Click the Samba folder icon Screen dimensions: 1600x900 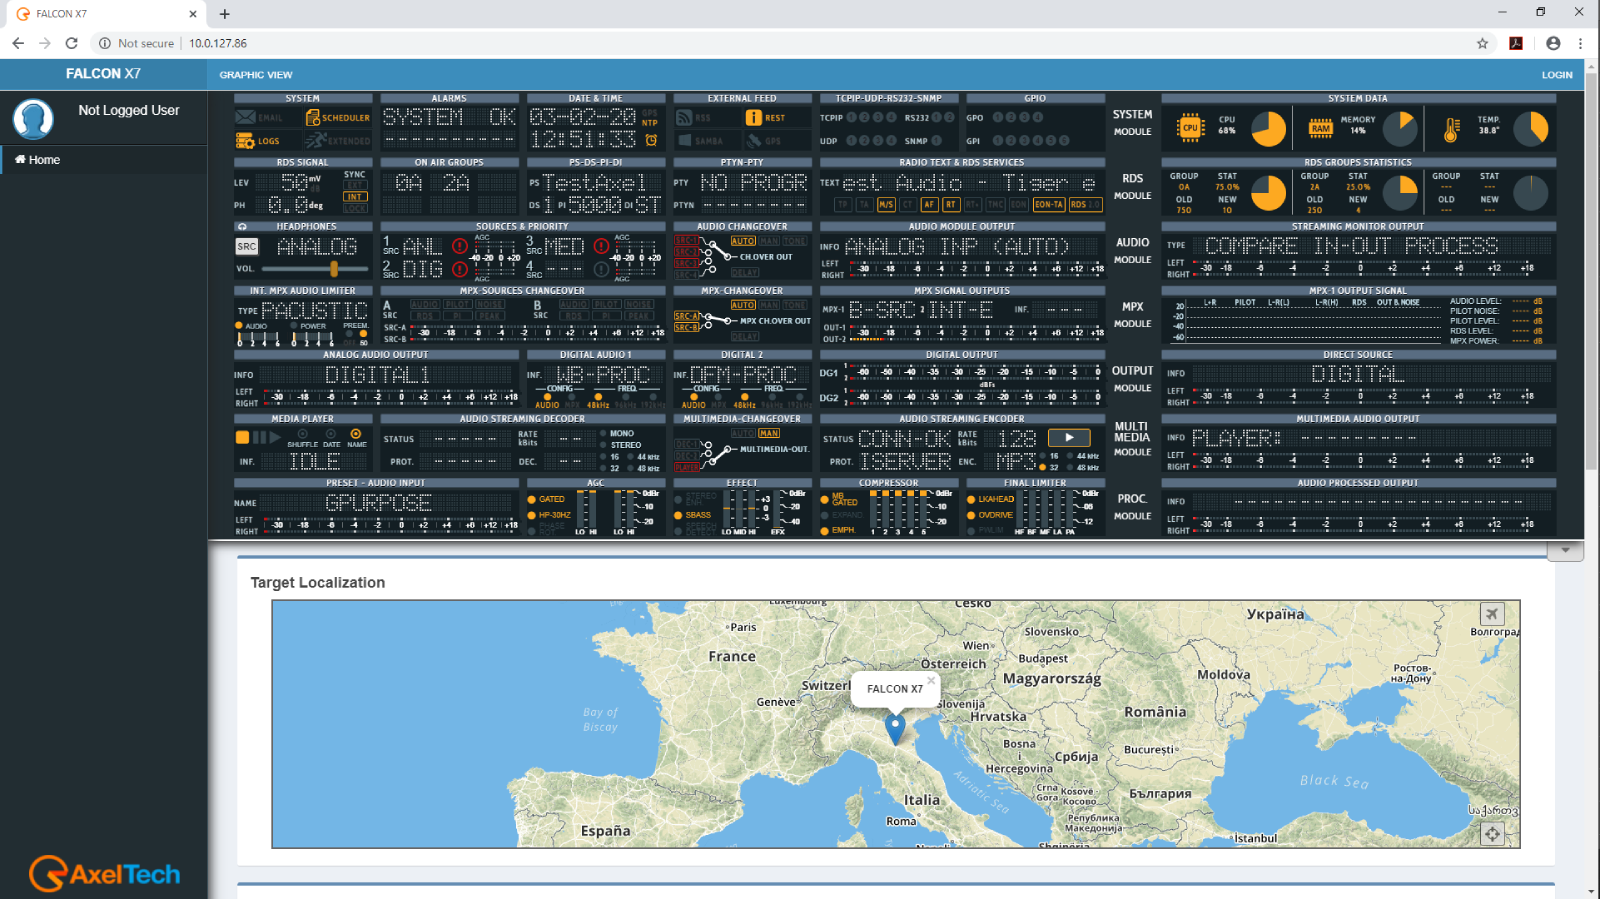click(685, 141)
